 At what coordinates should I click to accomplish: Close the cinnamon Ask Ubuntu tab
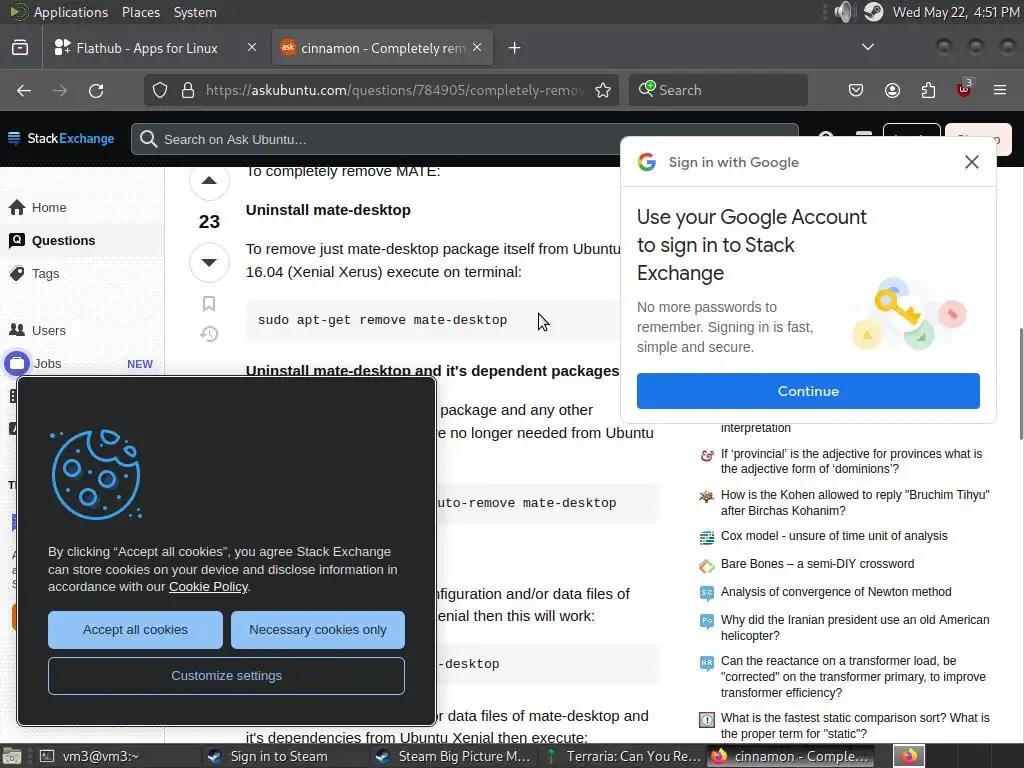[477, 48]
